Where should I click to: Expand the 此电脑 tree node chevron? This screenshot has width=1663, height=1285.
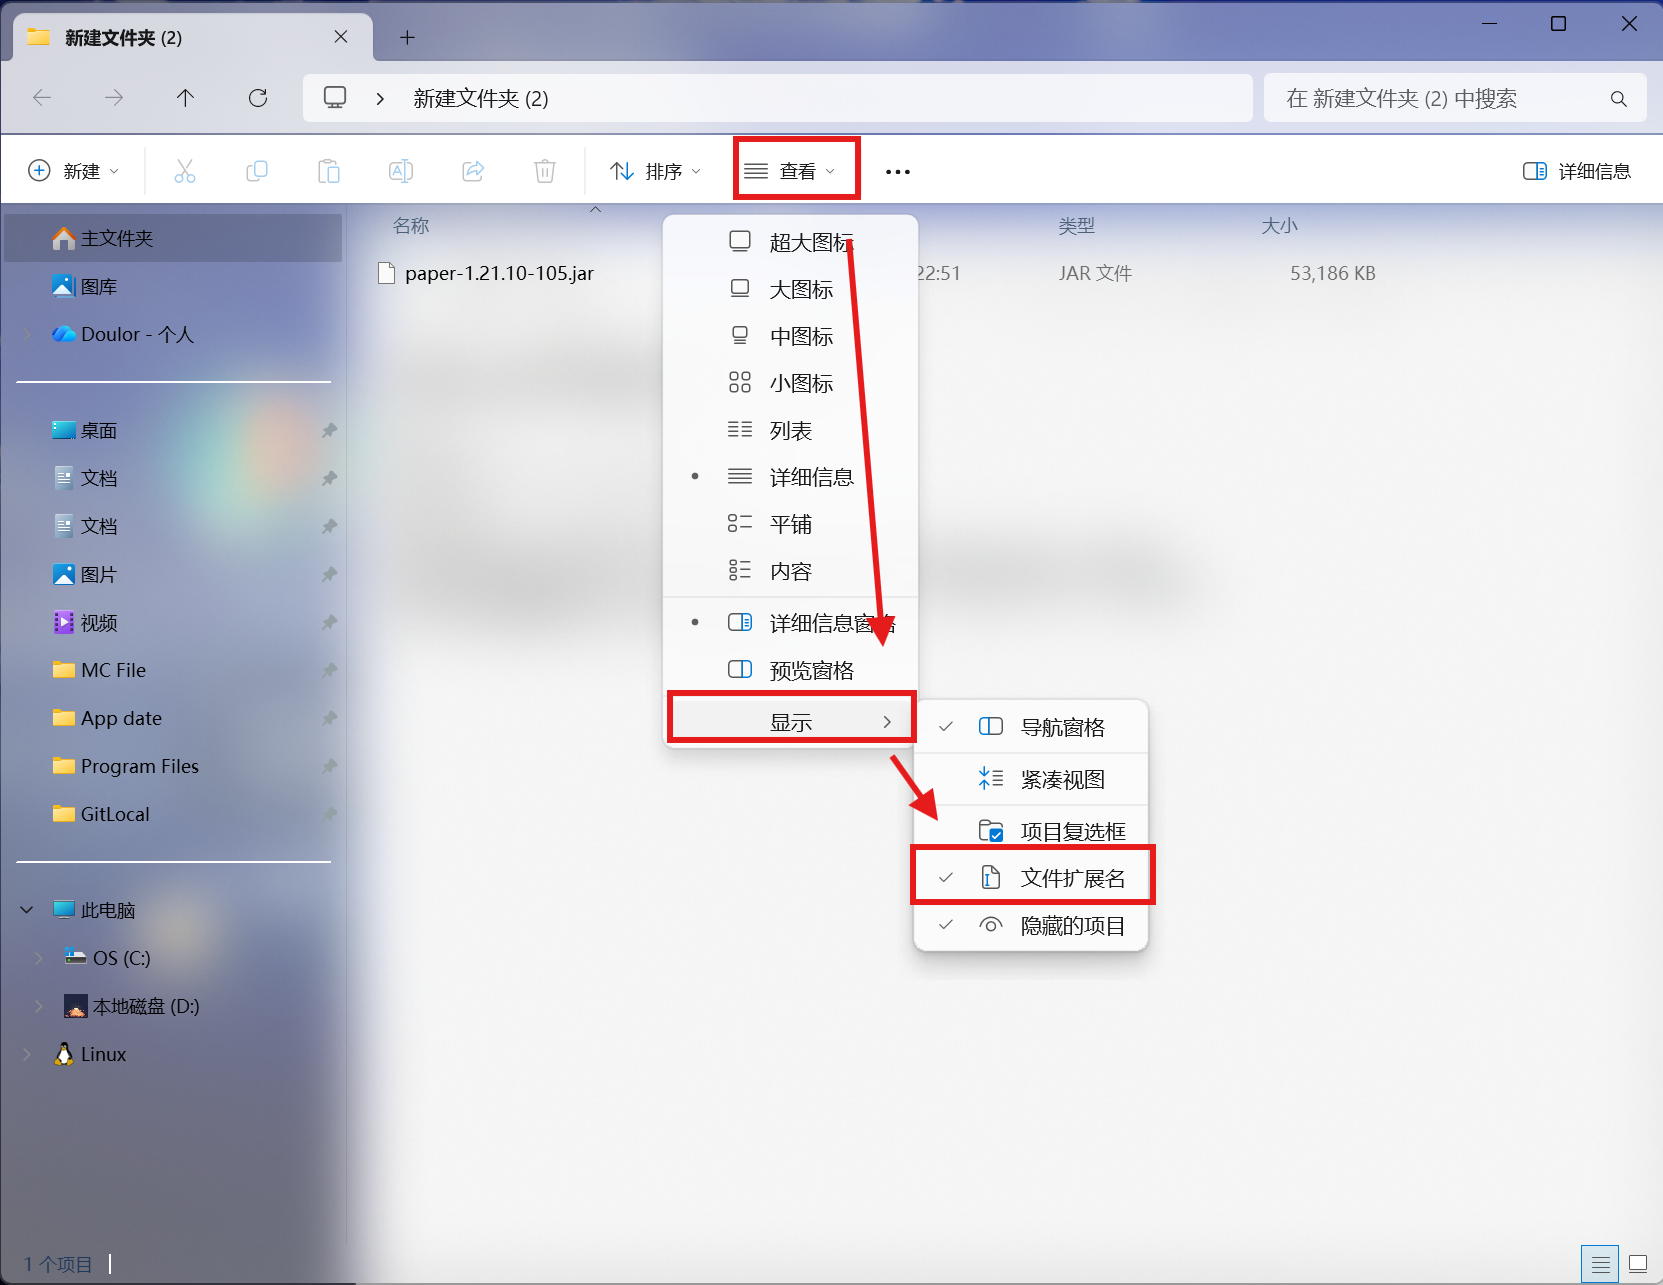(x=27, y=910)
